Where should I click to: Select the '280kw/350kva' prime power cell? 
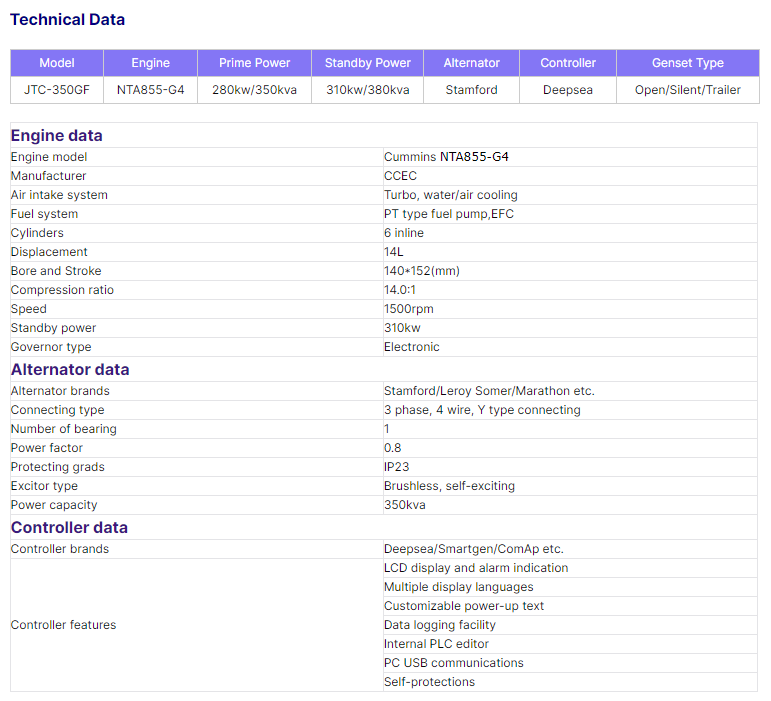pyautogui.click(x=255, y=90)
